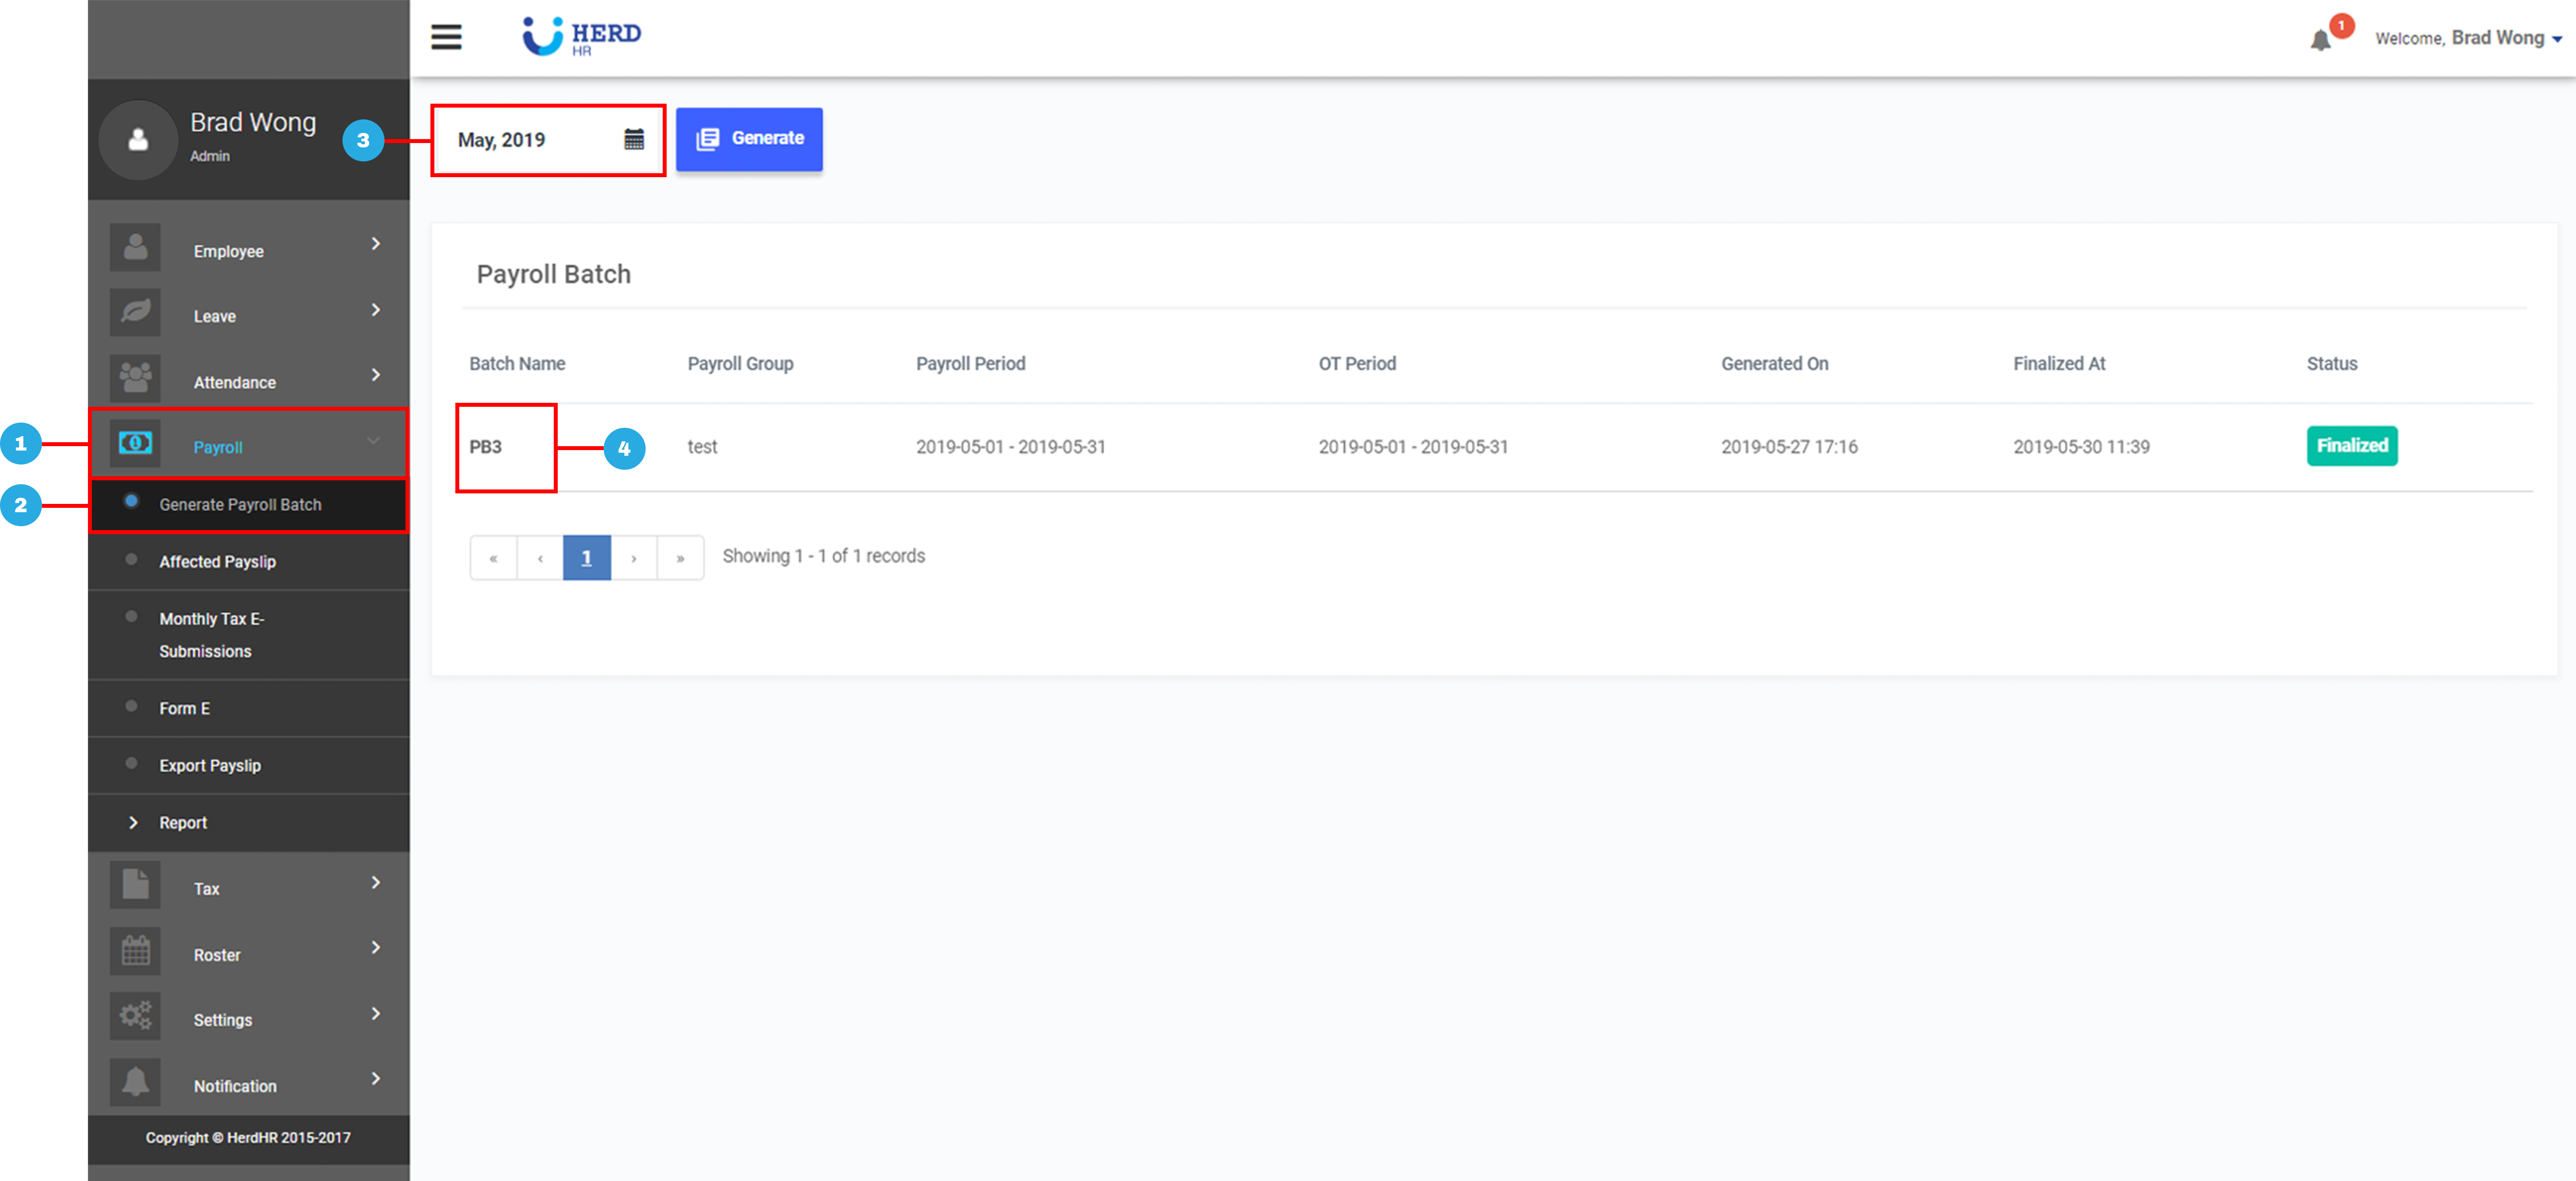The height and width of the screenshot is (1181, 2576).
Task: Select the Affected Payslip bullet item
Action: [217, 562]
